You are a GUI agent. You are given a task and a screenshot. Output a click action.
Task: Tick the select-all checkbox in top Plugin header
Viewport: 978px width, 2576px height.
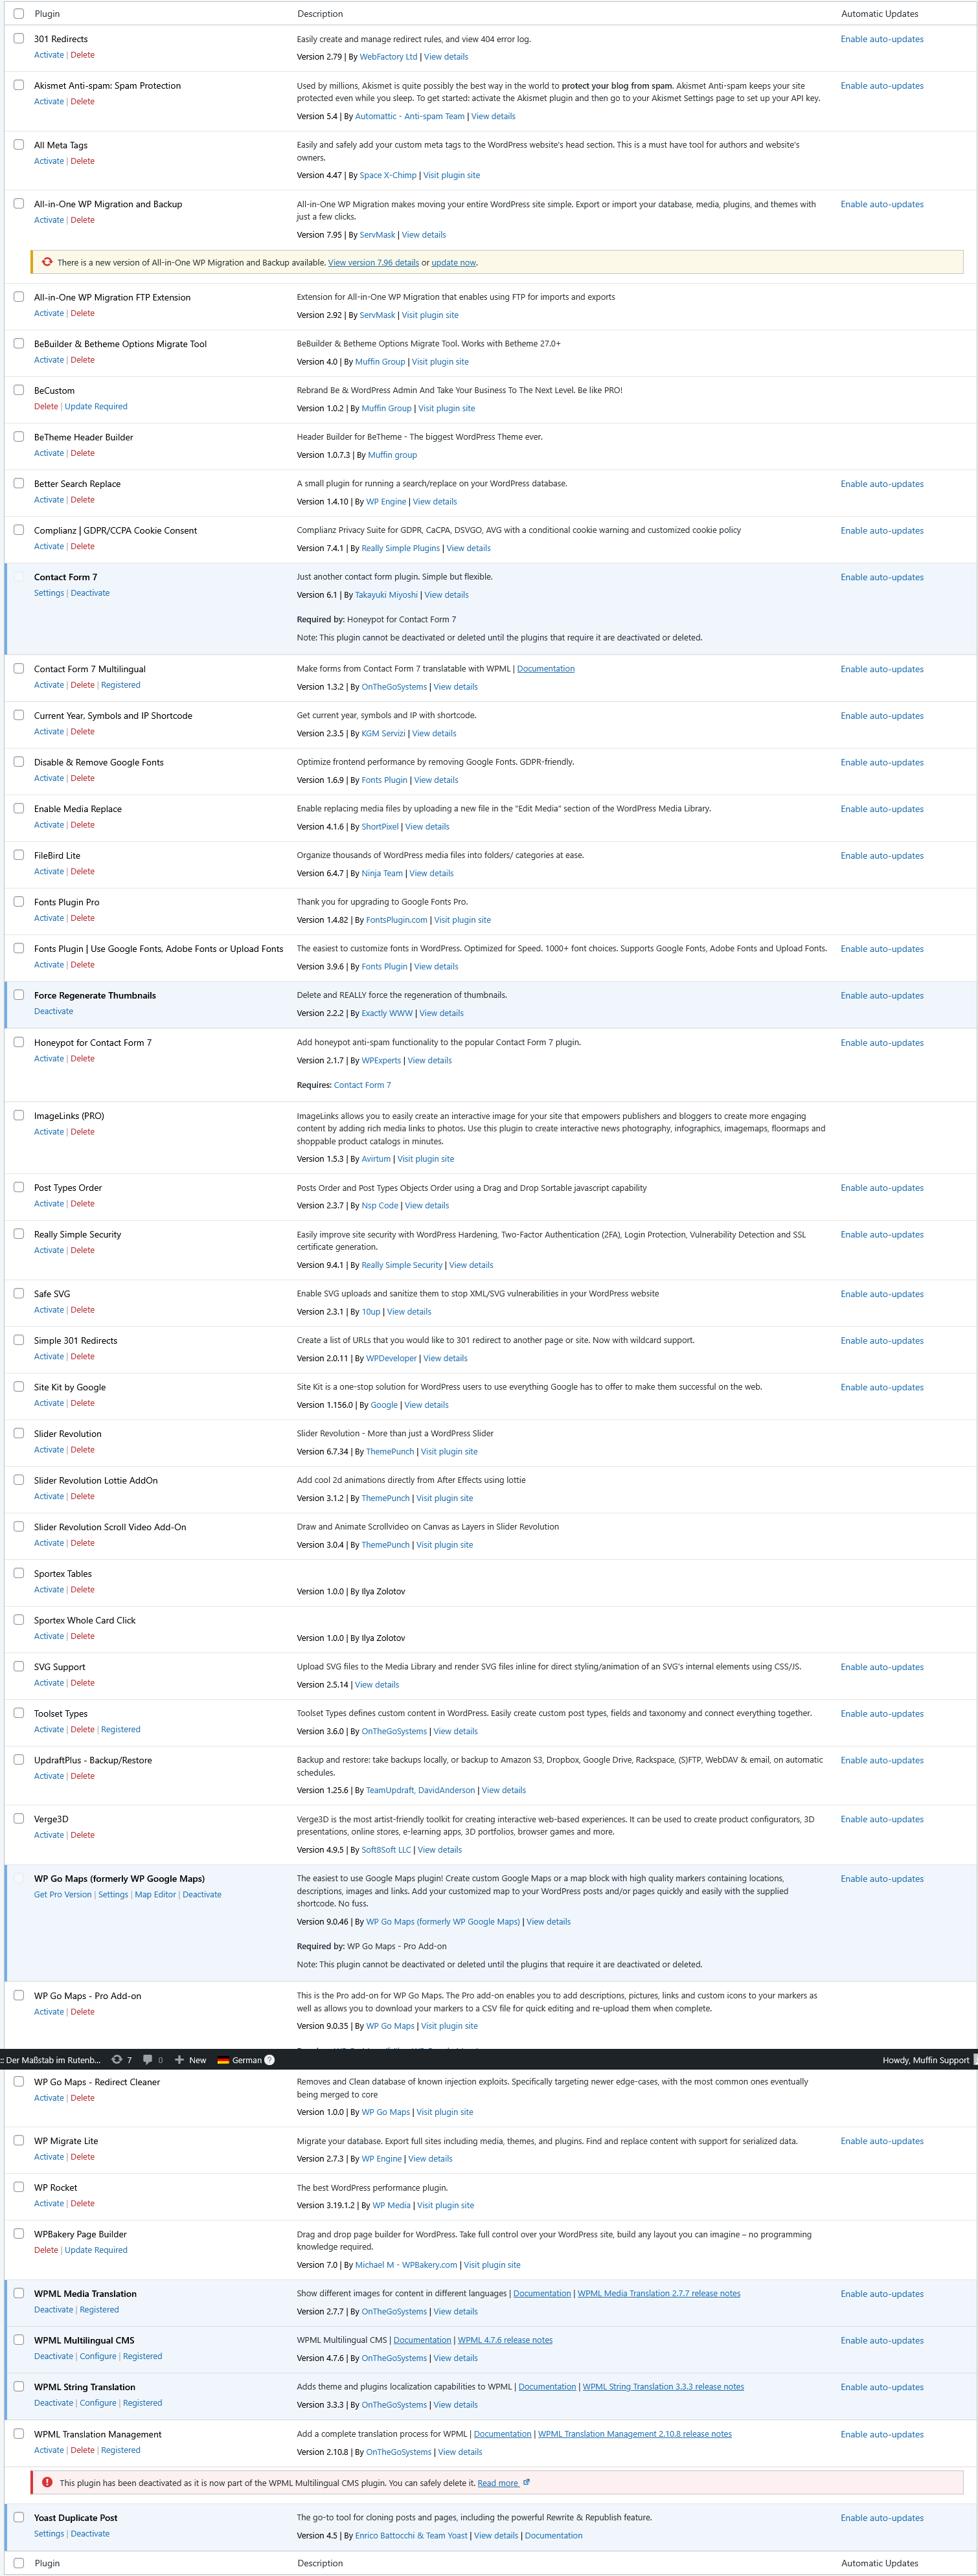point(18,13)
